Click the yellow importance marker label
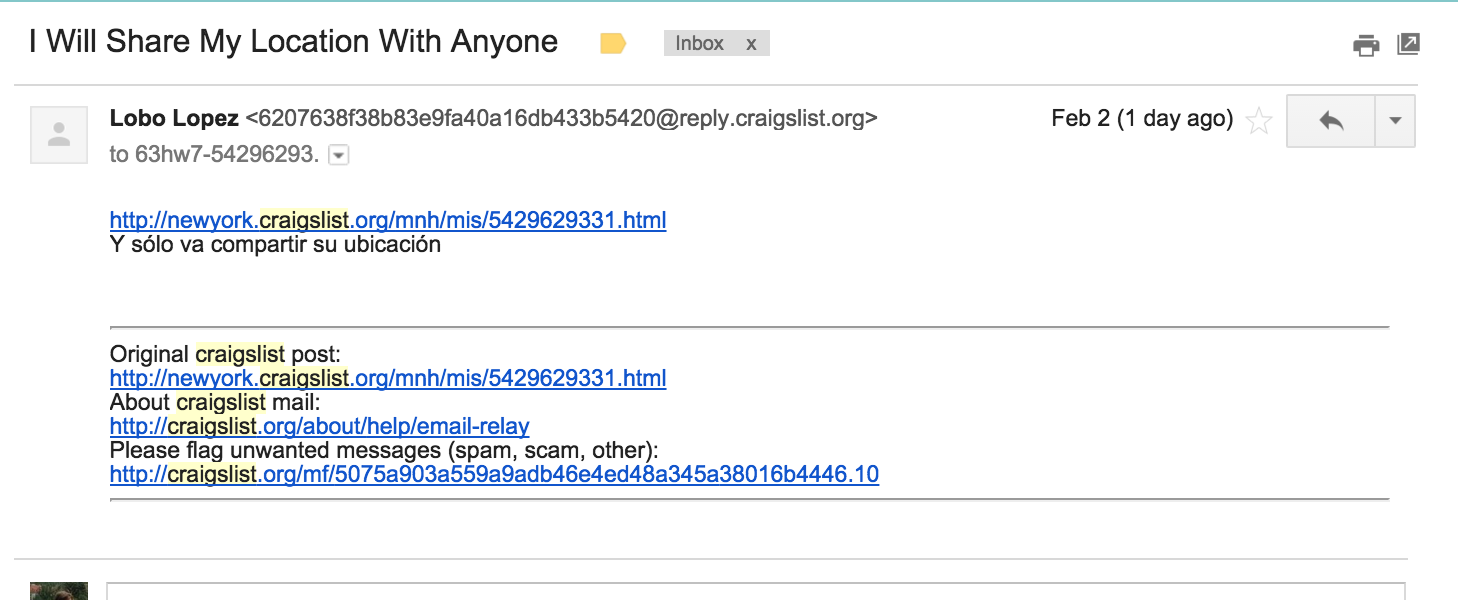 pyautogui.click(x=613, y=44)
